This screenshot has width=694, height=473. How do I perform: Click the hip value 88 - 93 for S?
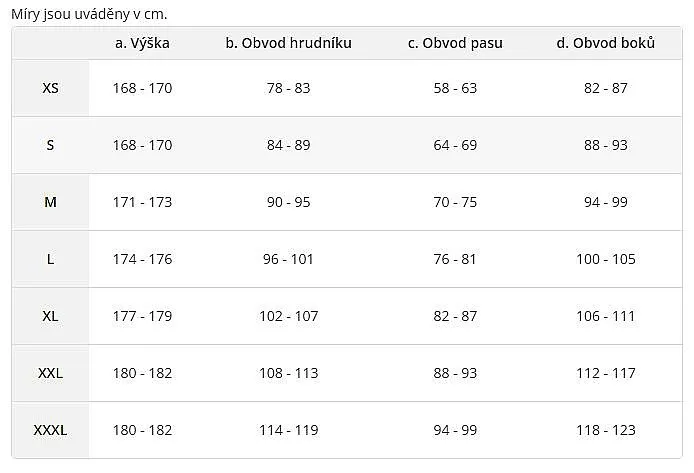[606, 145]
